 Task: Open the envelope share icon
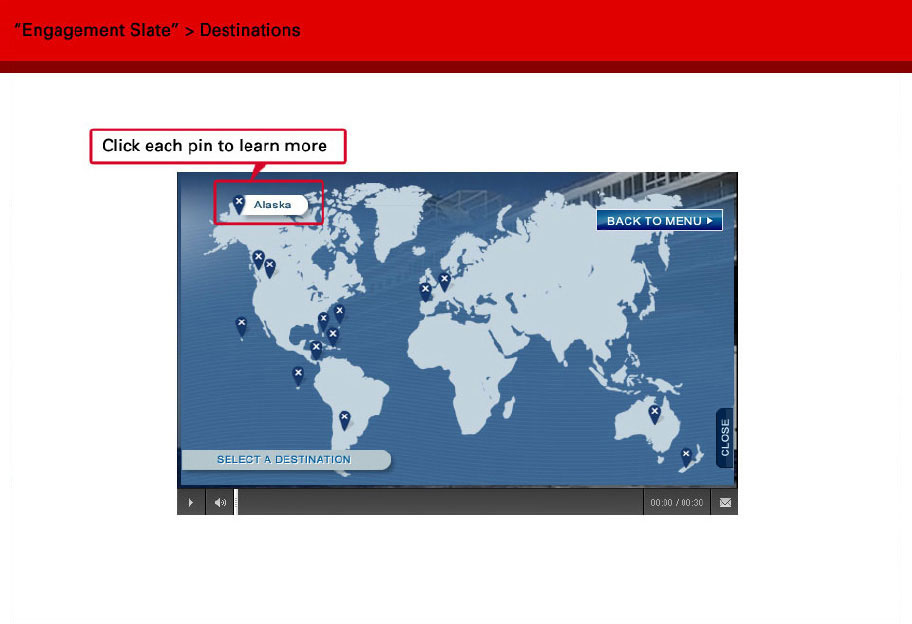click(x=725, y=502)
